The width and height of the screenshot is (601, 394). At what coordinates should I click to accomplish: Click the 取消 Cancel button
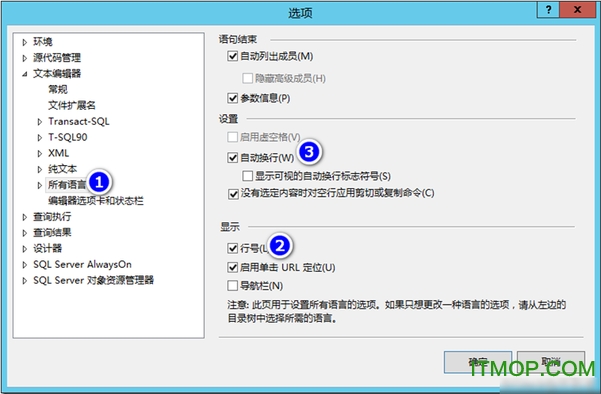click(551, 362)
